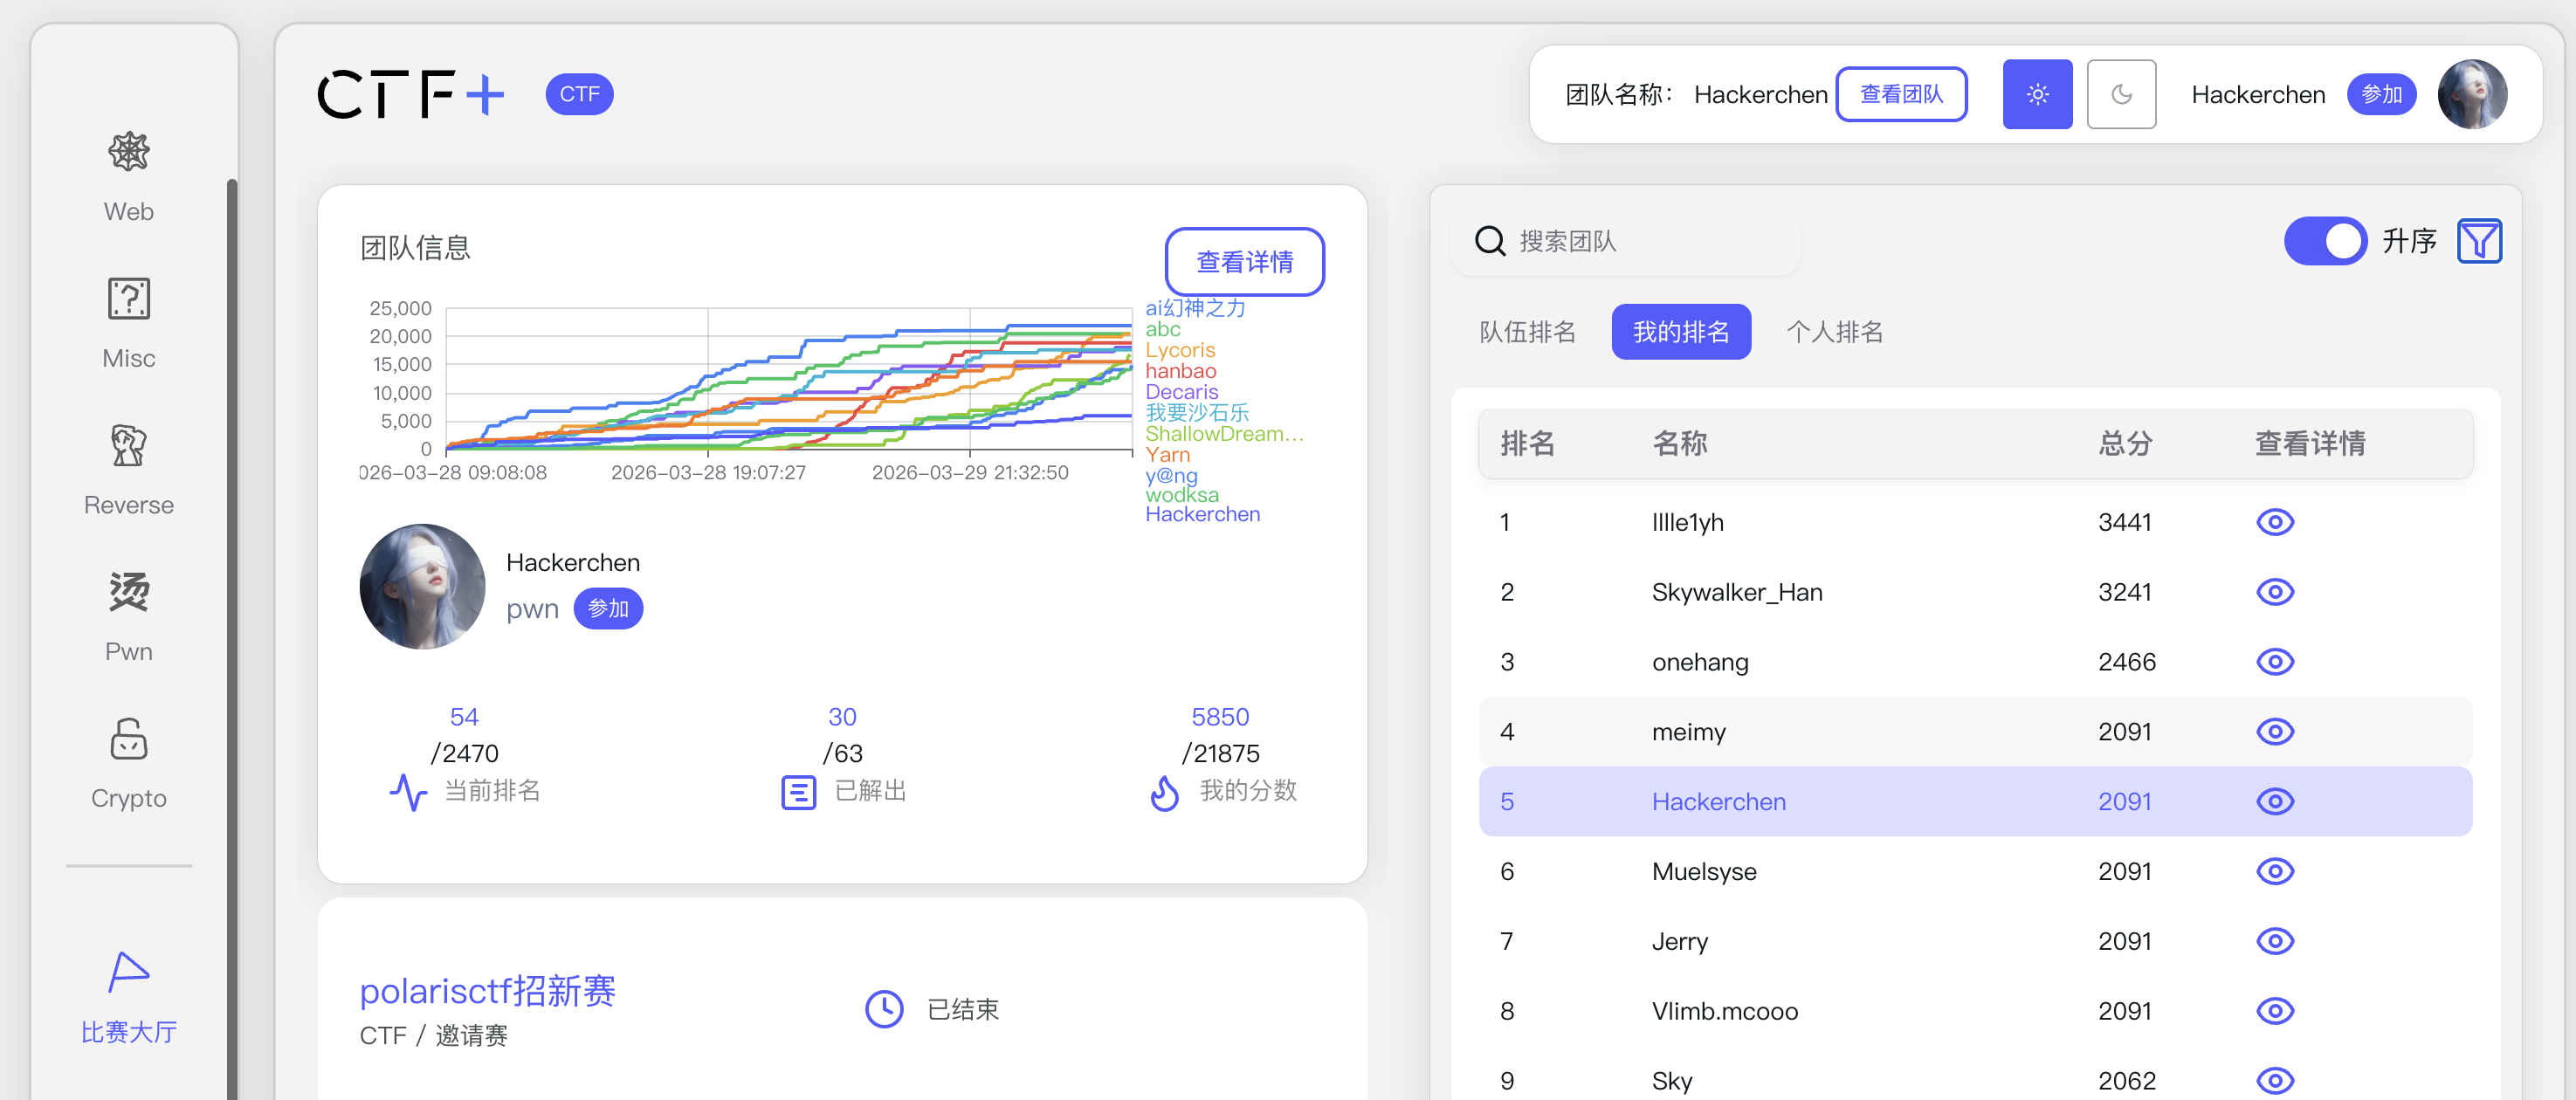Click the 查看团队 button
The height and width of the screenshot is (1100, 2576).
click(x=1900, y=94)
